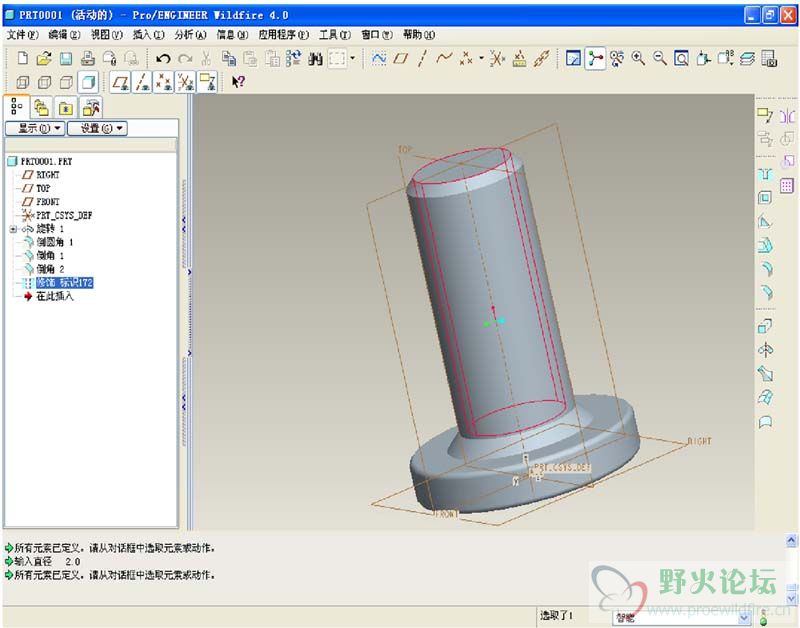Create a datum axis from the top toolbar
Screen dimensions: 800x628
[x=422, y=59]
